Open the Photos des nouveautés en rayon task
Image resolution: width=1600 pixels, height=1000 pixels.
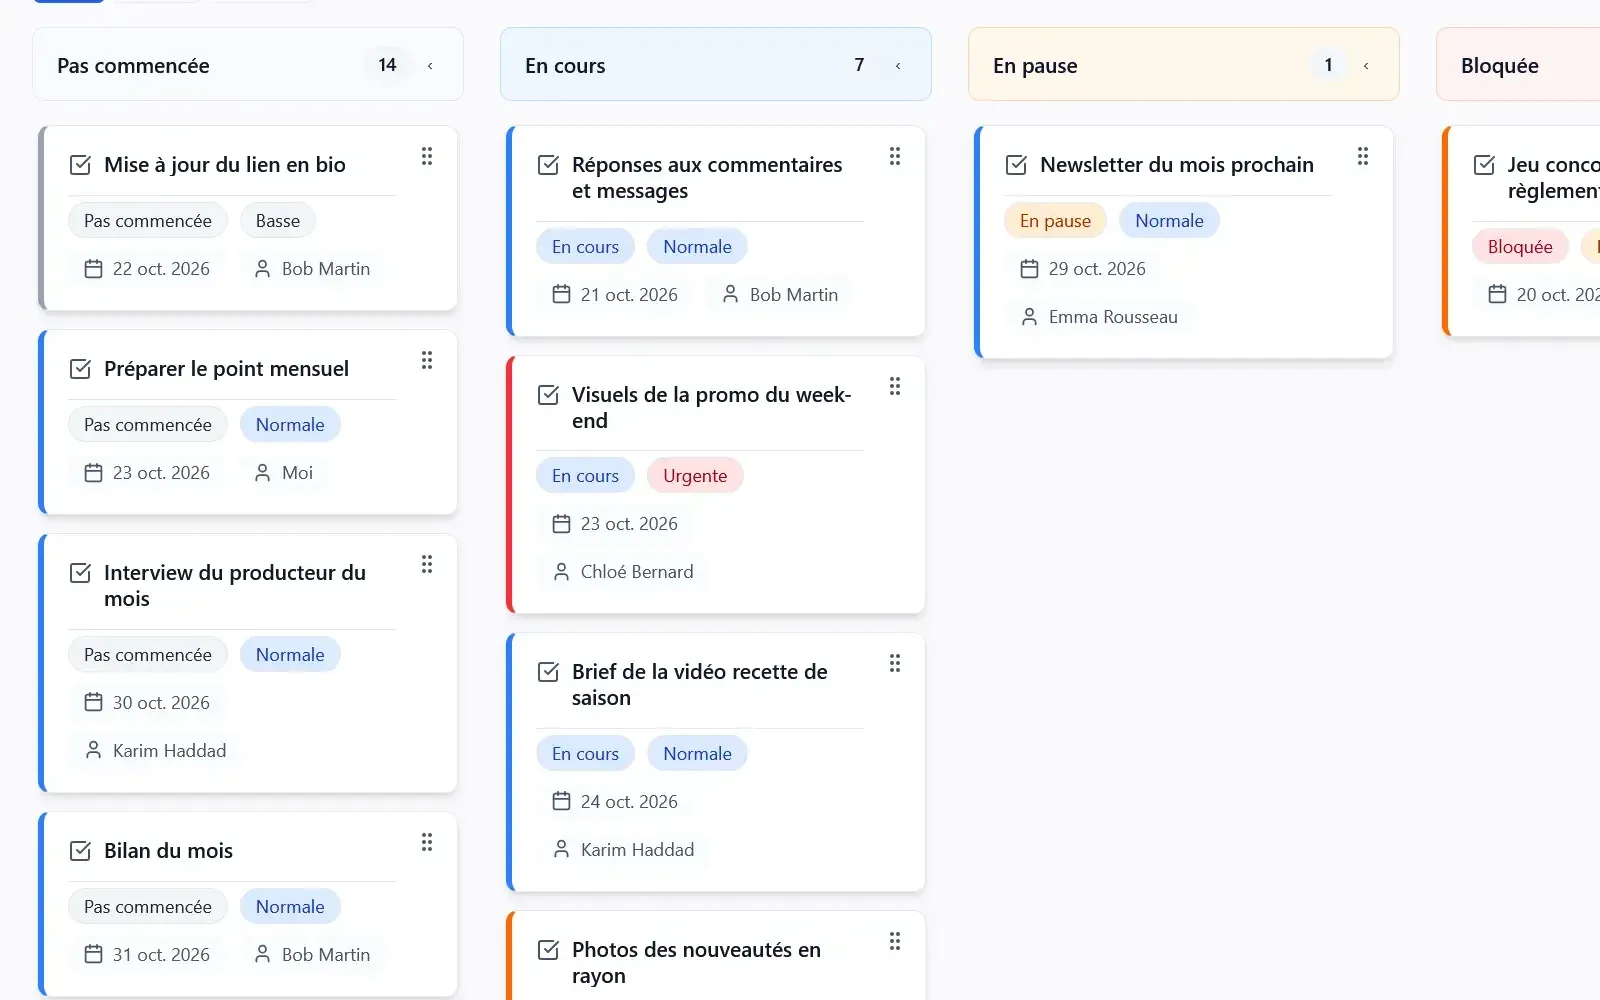click(x=696, y=963)
